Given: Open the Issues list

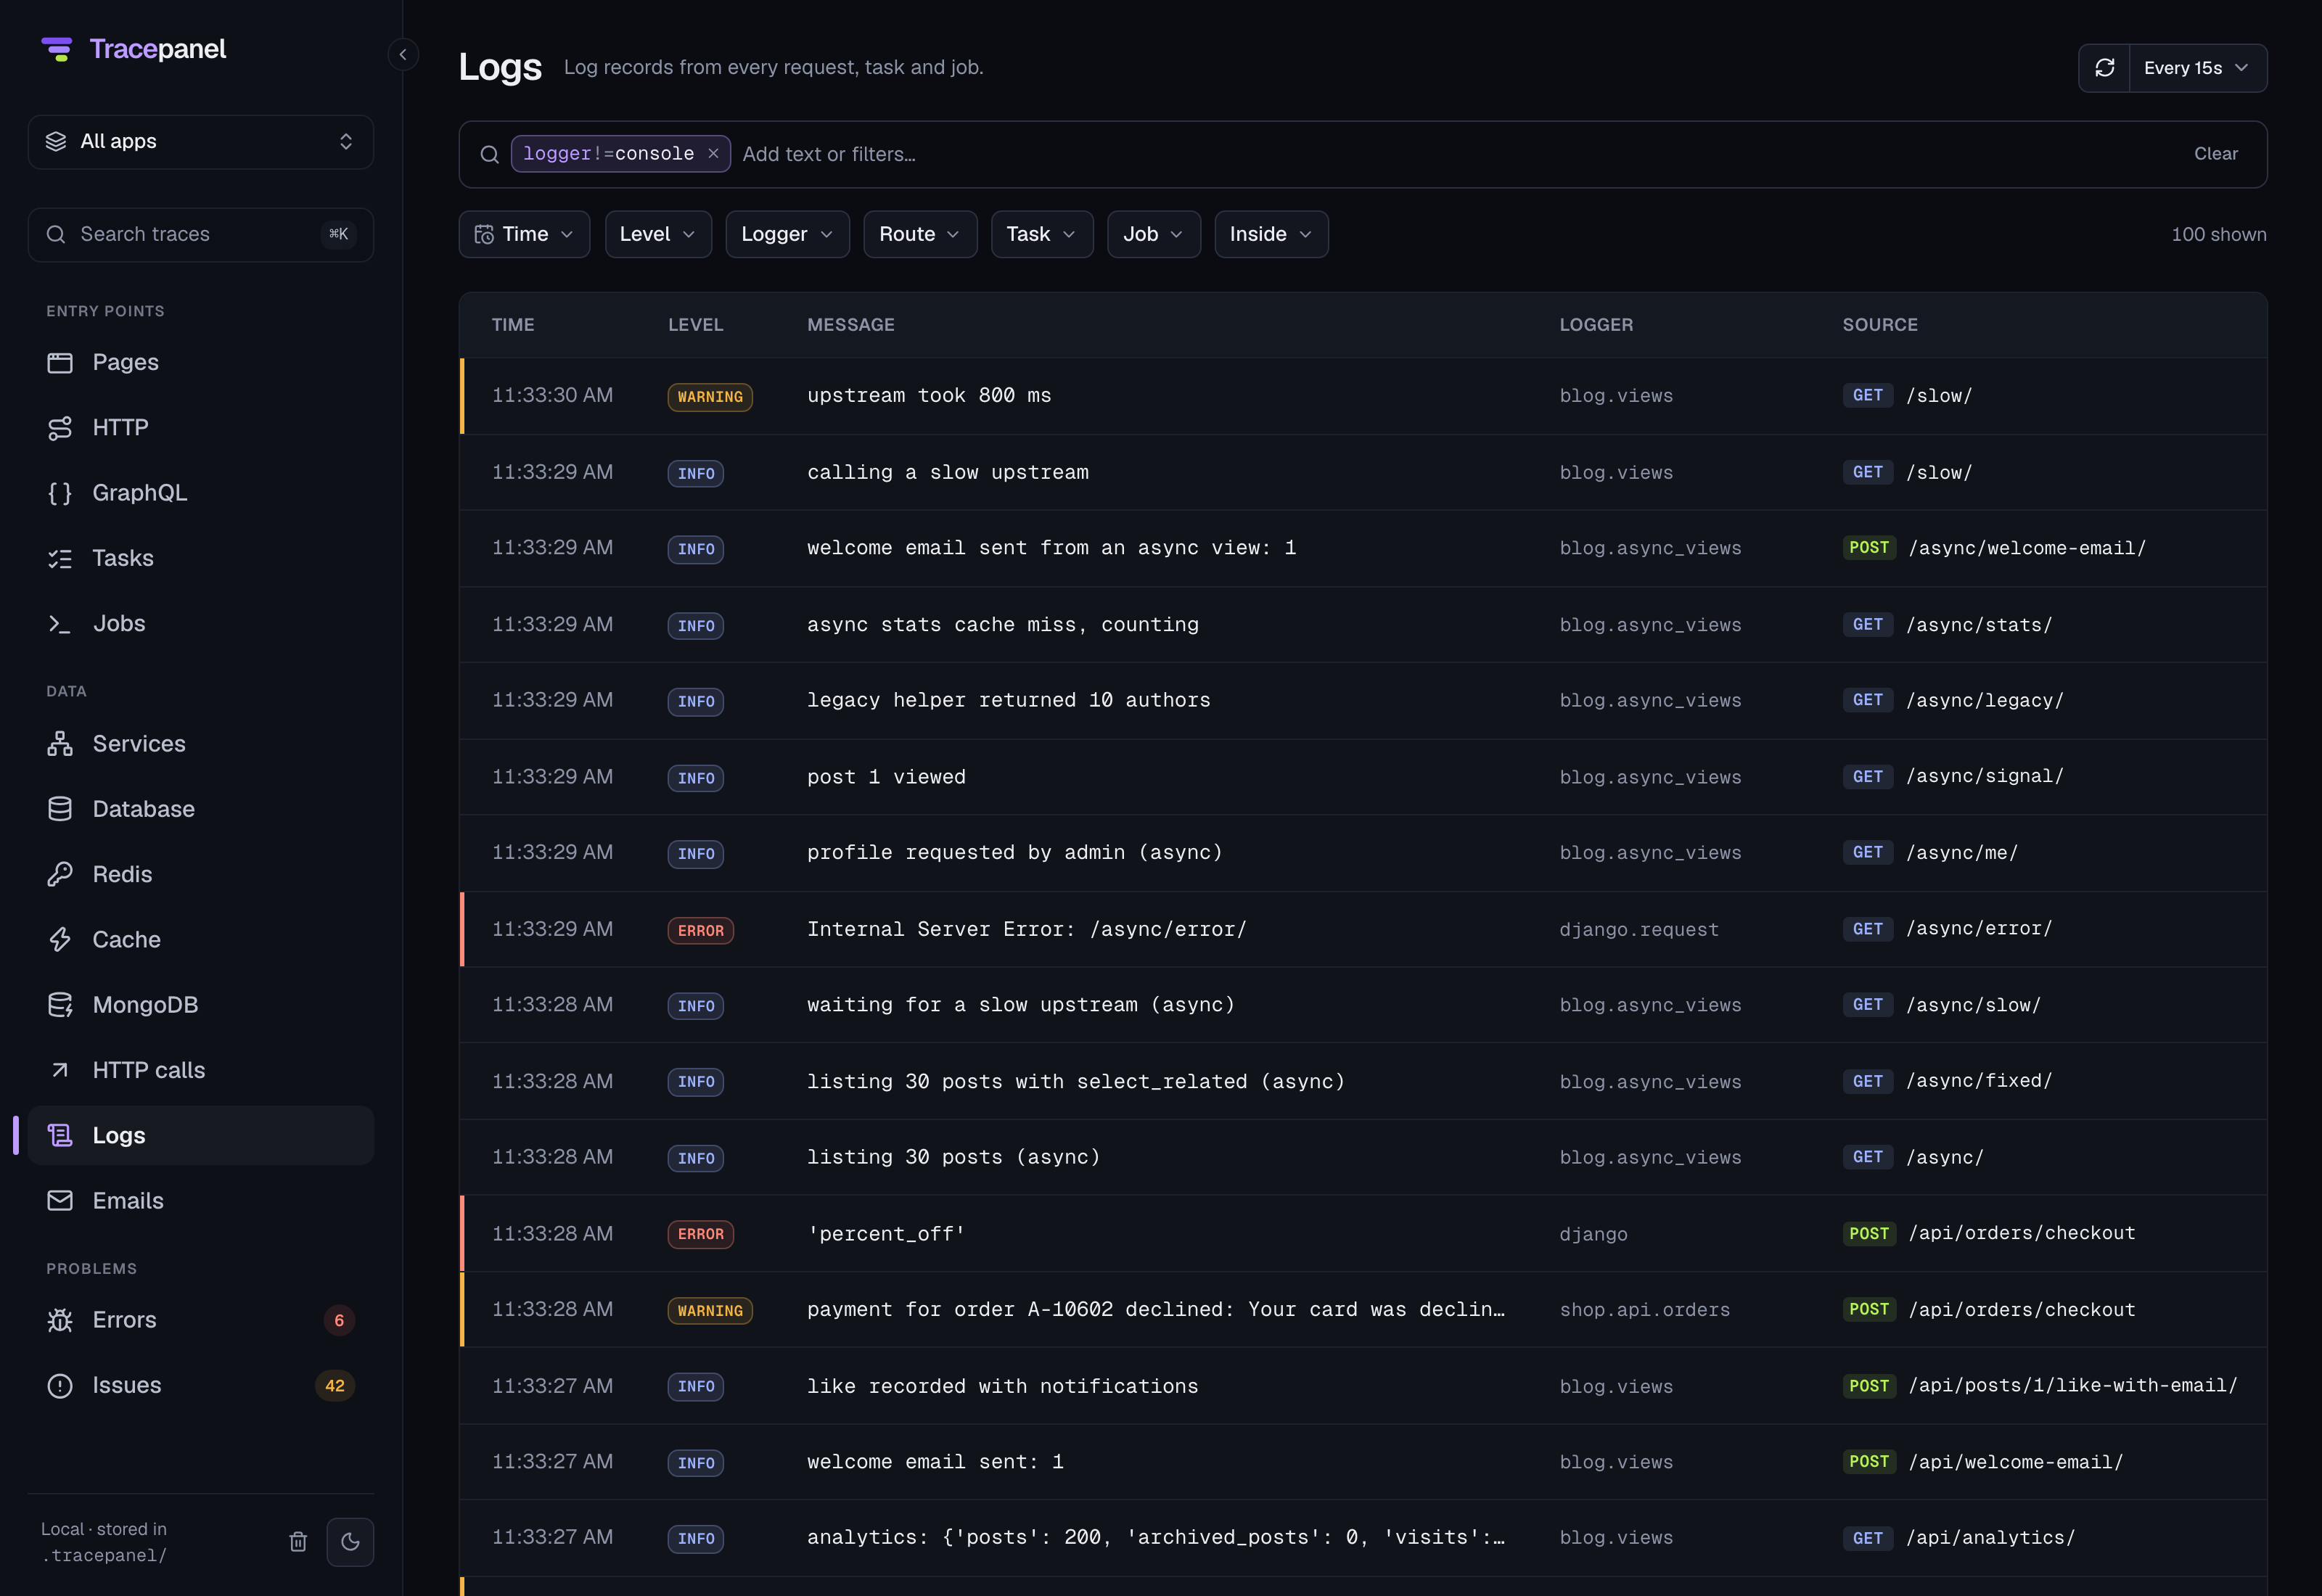Looking at the screenshot, I should 200,1385.
